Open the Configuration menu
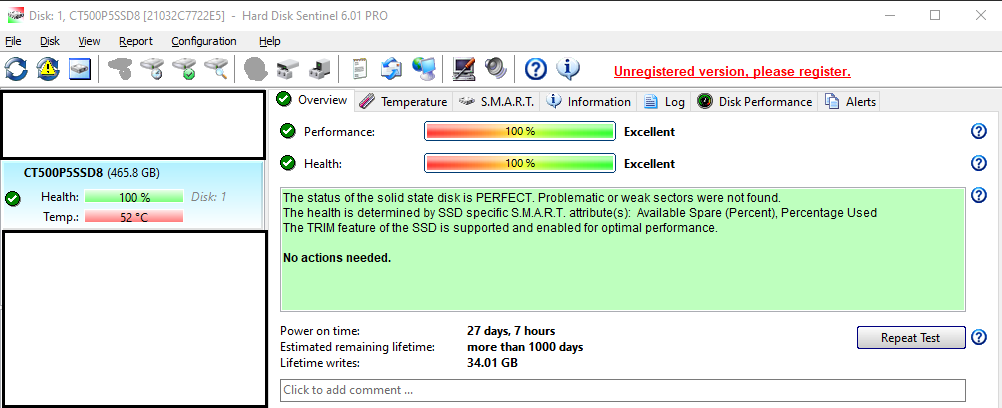1002x408 pixels. pos(204,41)
